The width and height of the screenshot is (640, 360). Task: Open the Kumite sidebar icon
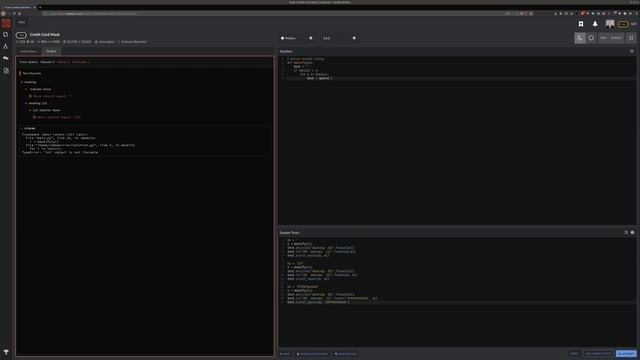tap(6, 47)
